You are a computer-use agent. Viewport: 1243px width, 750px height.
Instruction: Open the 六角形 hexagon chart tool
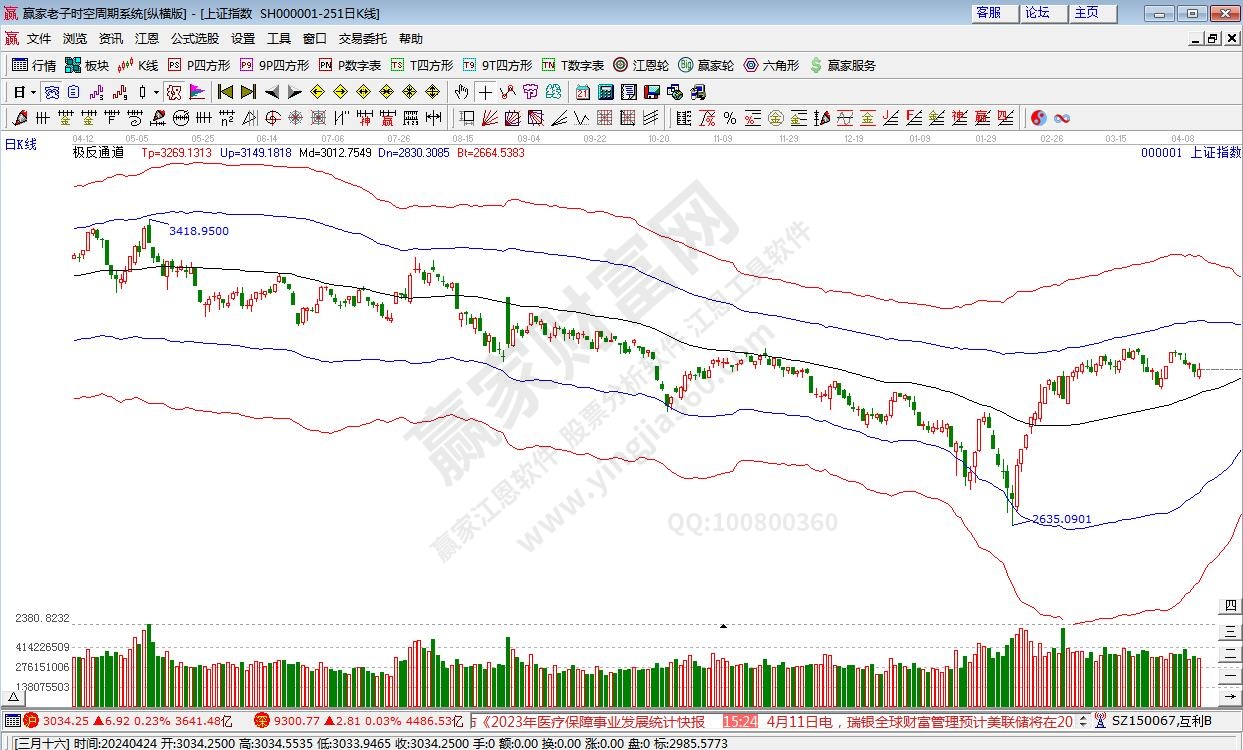point(771,65)
